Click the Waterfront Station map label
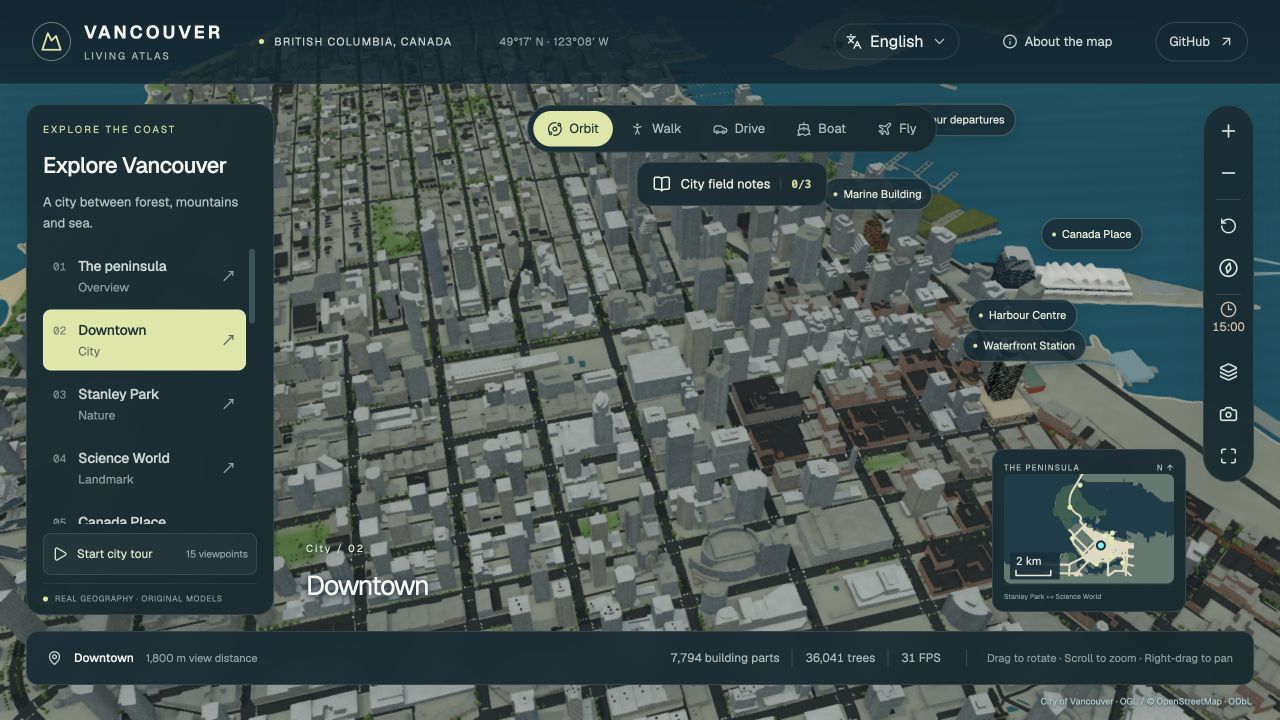Image resolution: width=1280 pixels, height=720 pixels. (x=1023, y=346)
